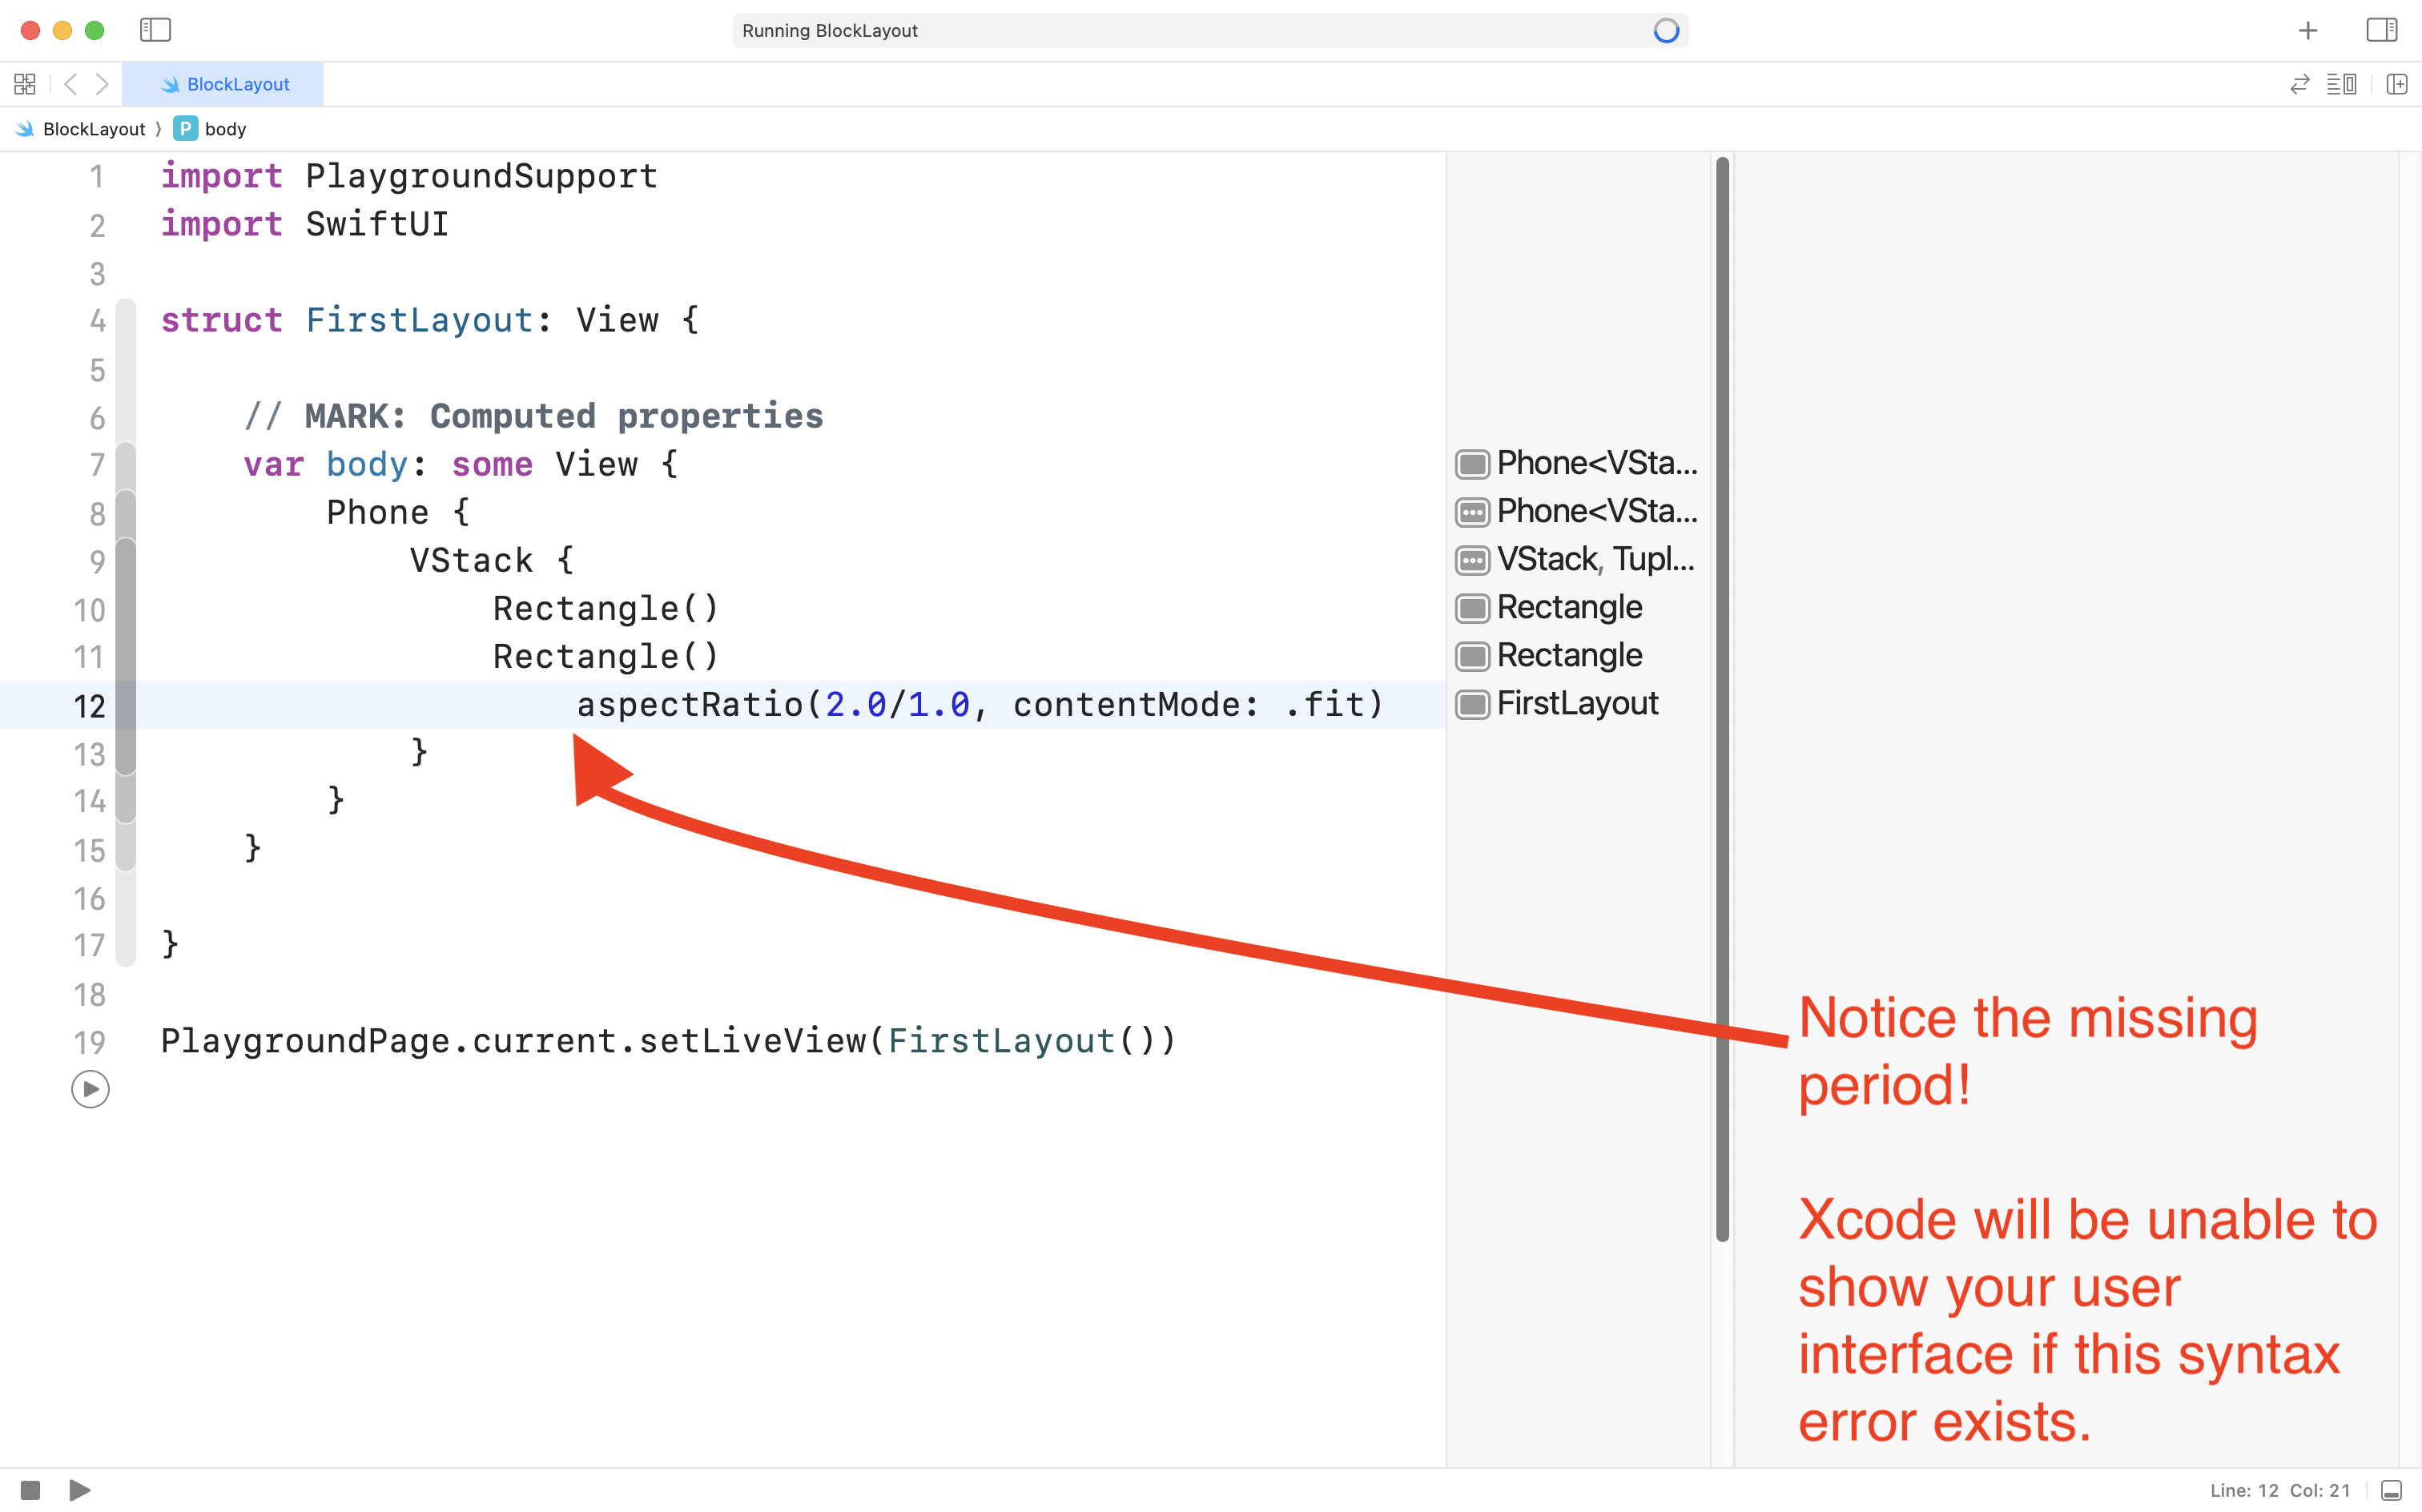Show result for first Rectangle entry
The width and height of the screenshot is (2422, 1512).
[1472, 608]
